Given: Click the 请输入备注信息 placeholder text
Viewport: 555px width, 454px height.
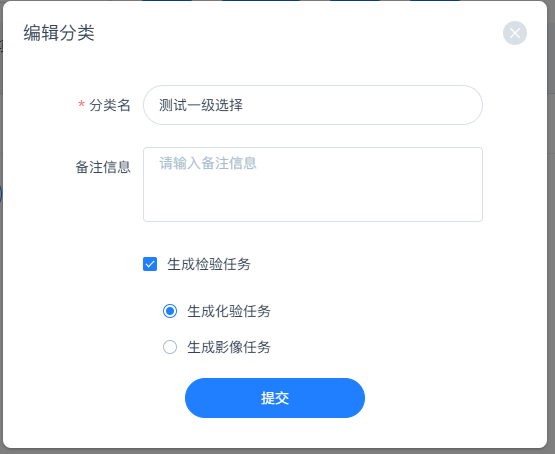Looking at the screenshot, I should click(208, 163).
